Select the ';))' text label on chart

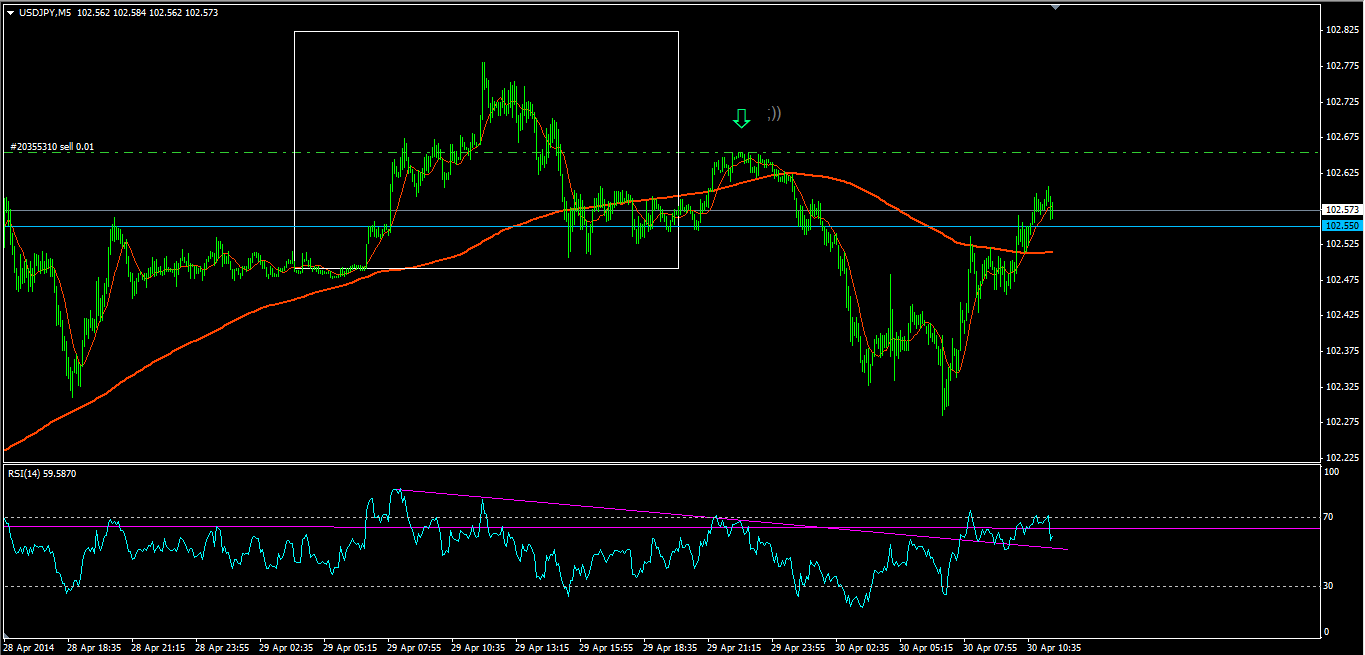775,113
